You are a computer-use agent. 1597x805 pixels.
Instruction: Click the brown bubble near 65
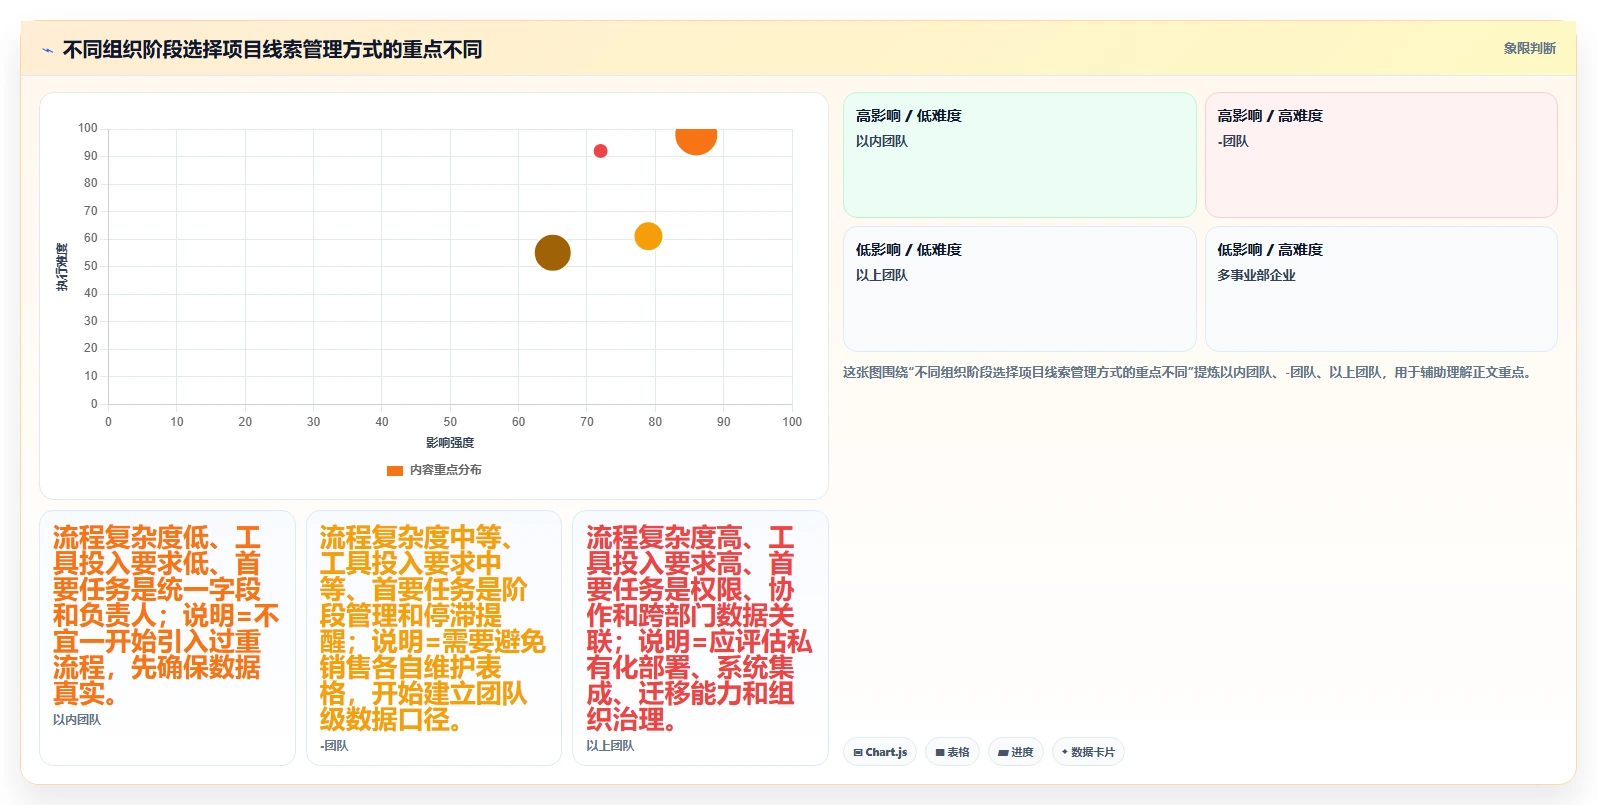tap(552, 253)
